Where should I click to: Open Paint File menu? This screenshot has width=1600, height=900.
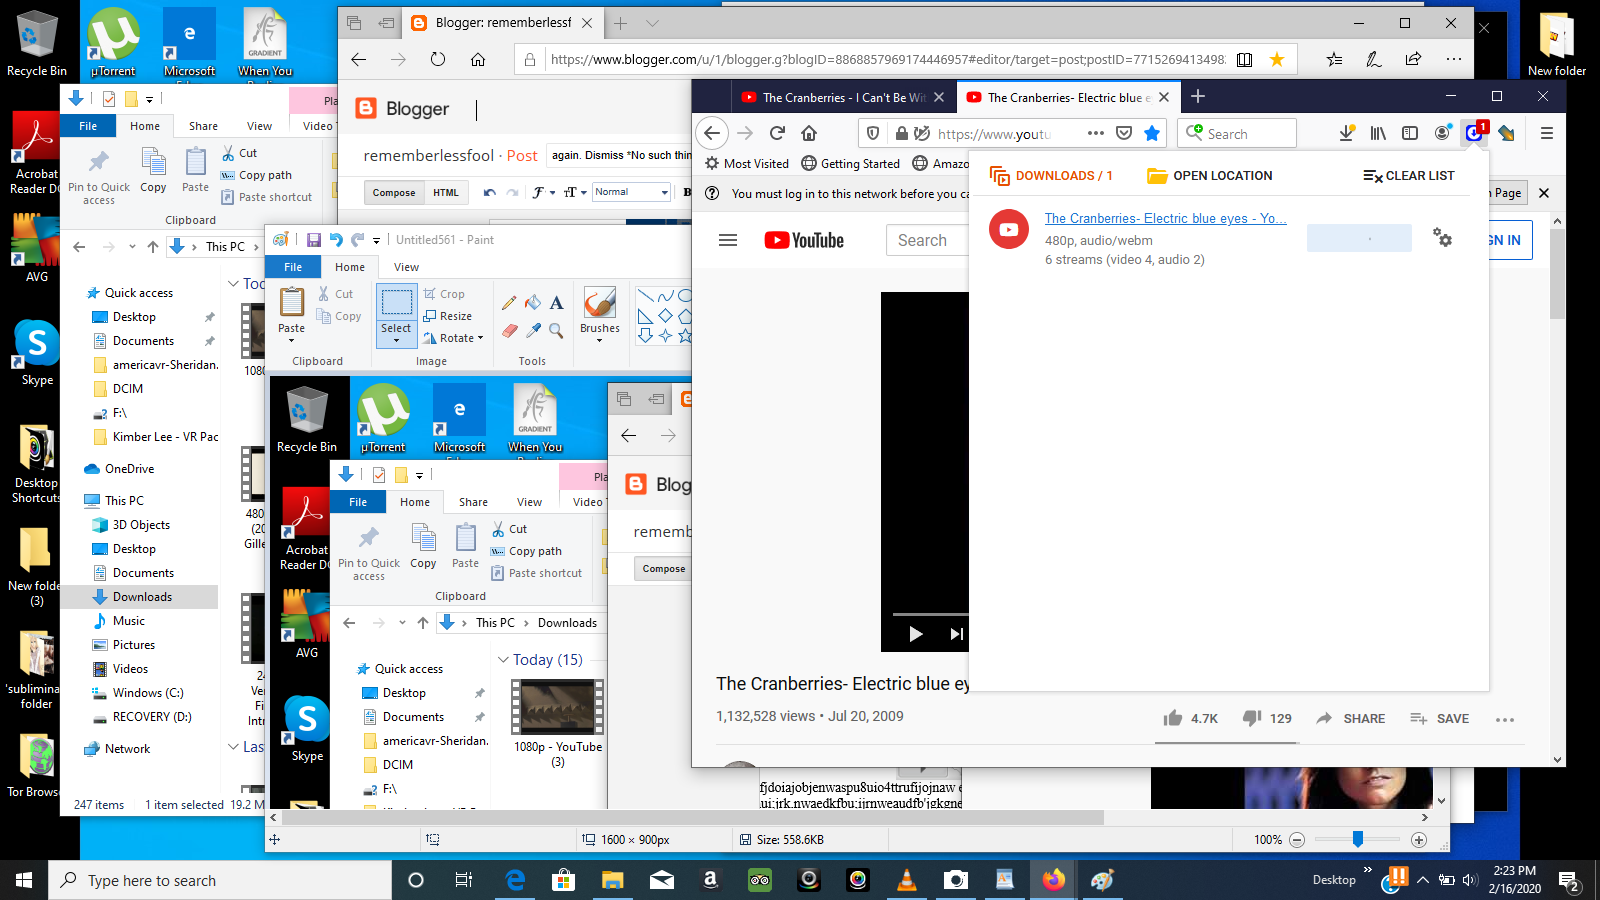click(293, 267)
